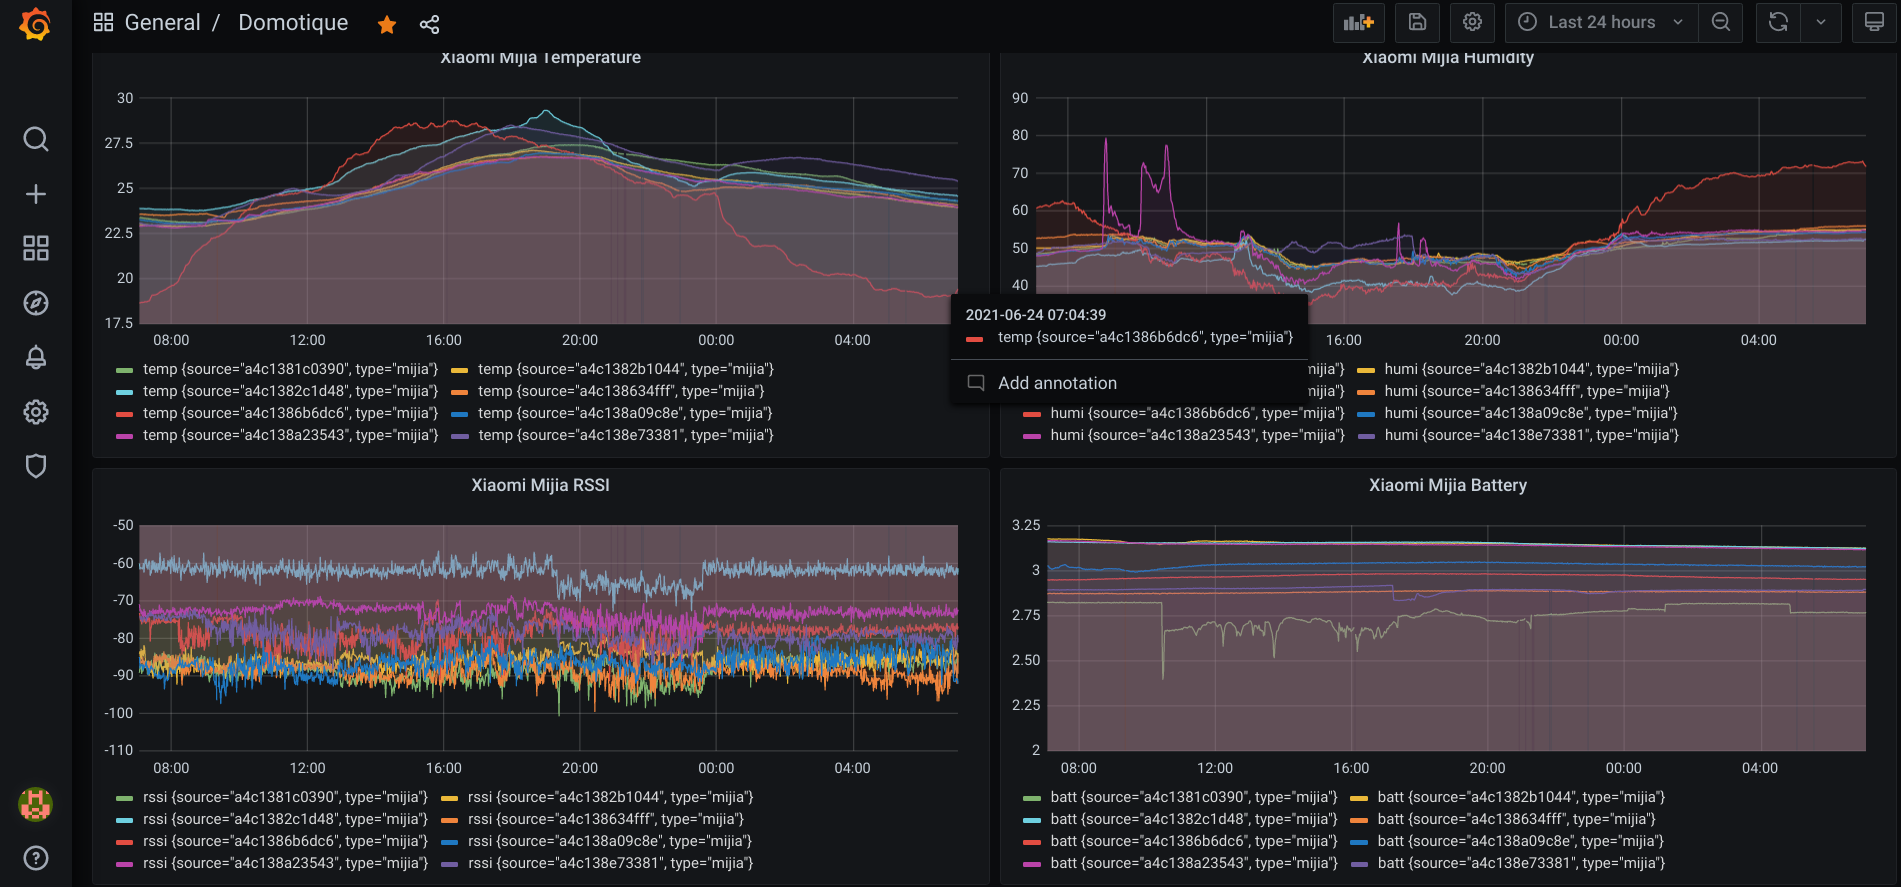
Task: Toggle temp a4c138e73381 series in legend
Action: [626, 435]
